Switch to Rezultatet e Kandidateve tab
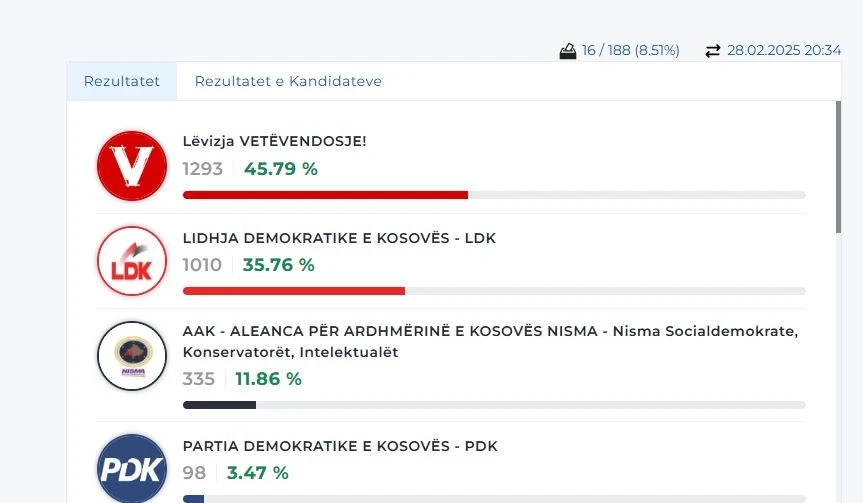 (x=288, y=81)
